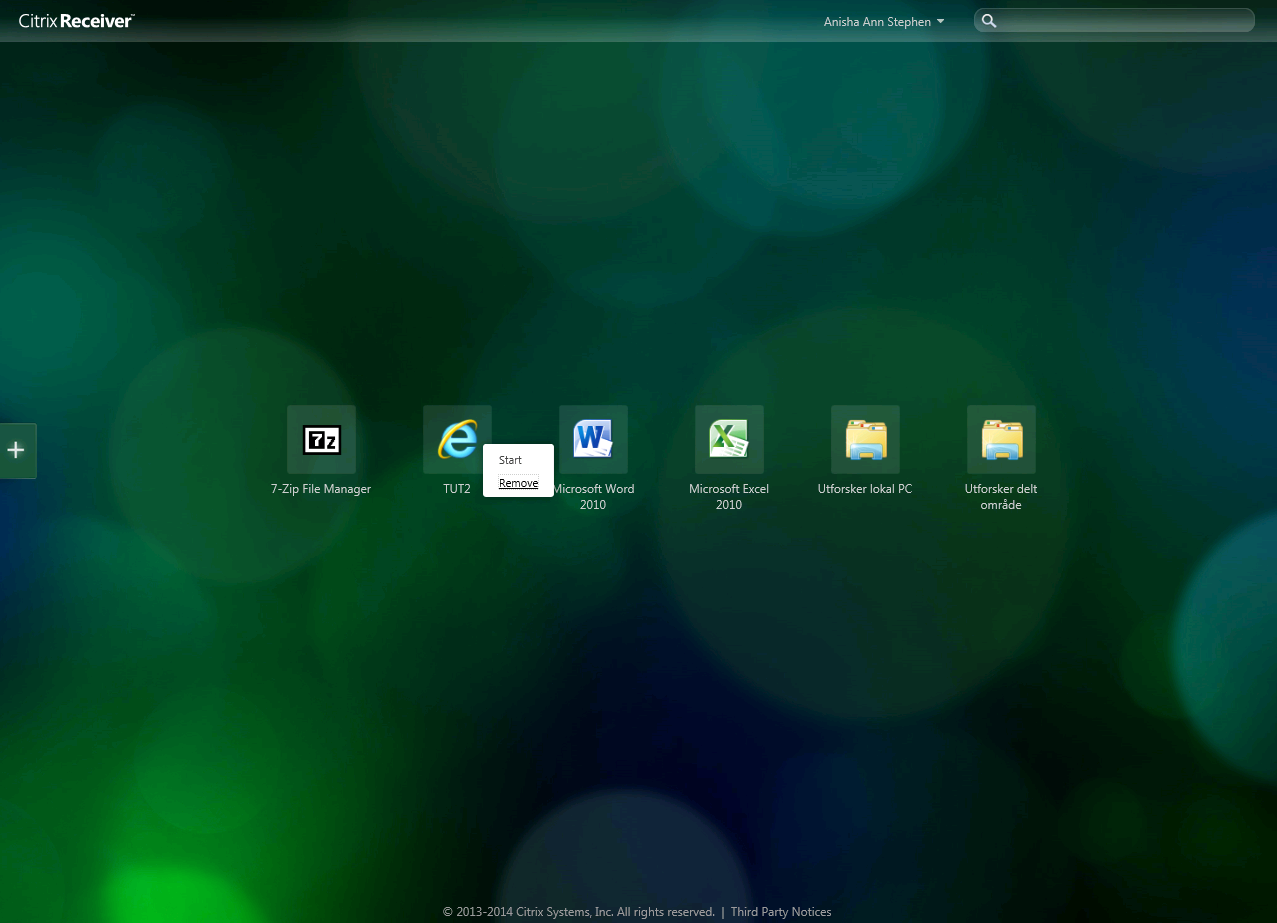1277x923 pixels.
Task: Click the 7-Zip File Manager text label
Action: (x=321, y=489)
